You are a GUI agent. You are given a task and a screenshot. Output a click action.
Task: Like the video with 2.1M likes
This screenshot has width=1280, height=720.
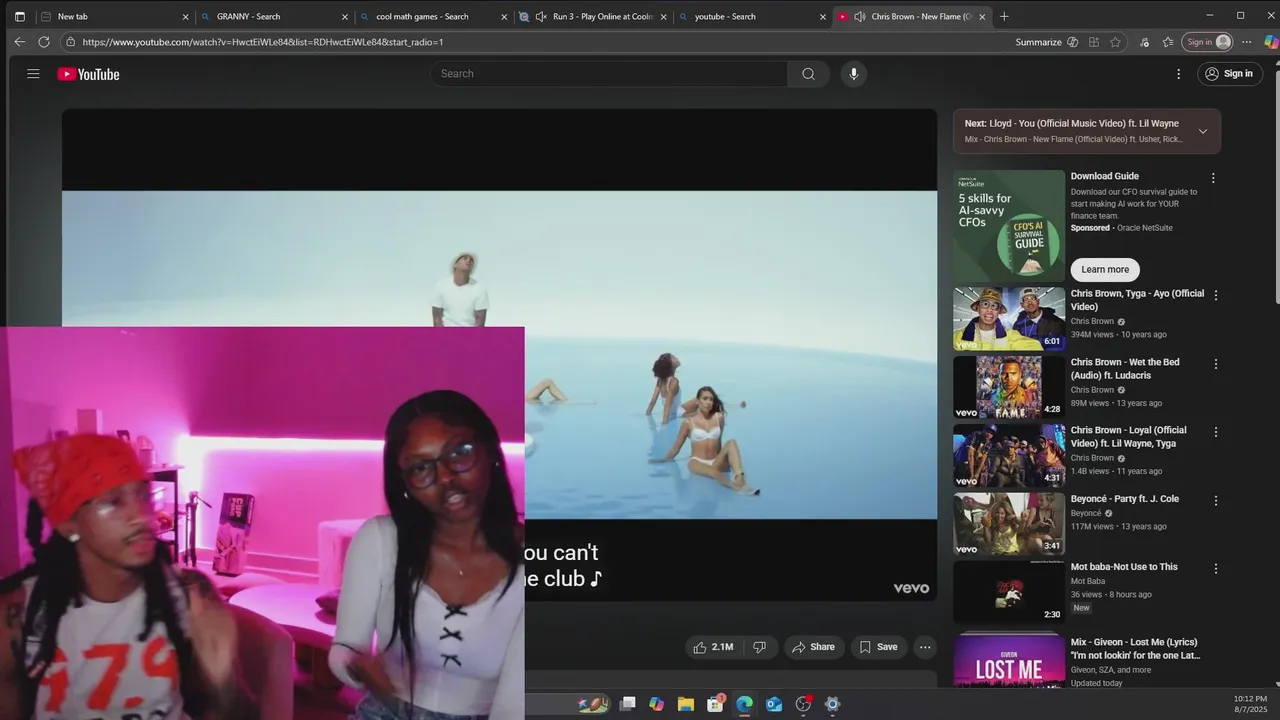click(x=714, y=647)
